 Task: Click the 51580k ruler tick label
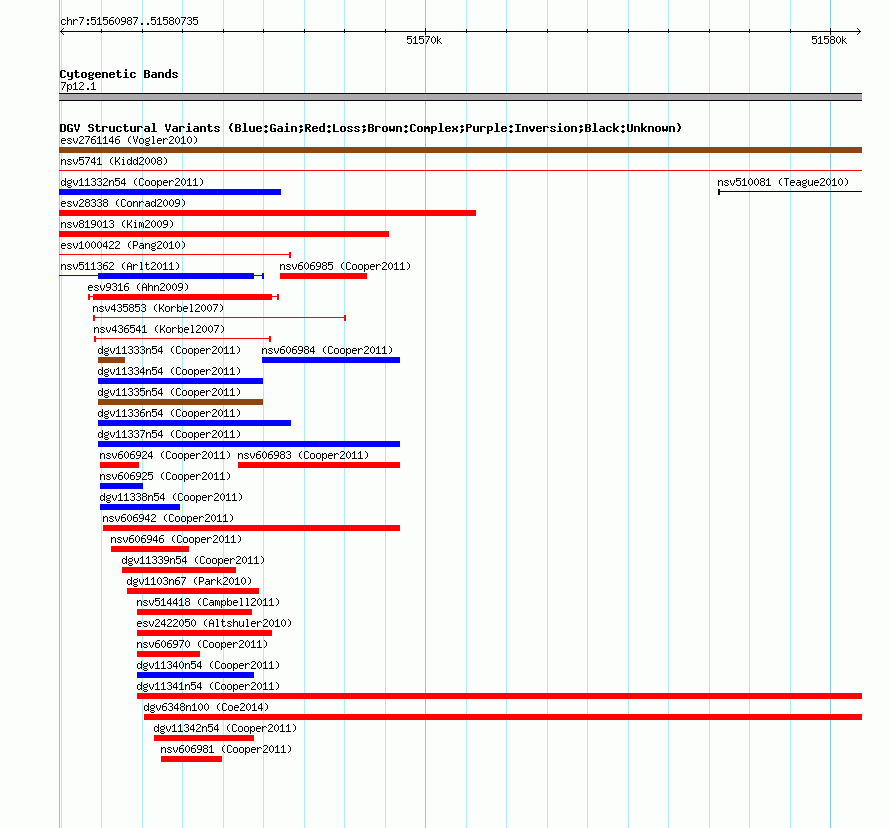829,40
